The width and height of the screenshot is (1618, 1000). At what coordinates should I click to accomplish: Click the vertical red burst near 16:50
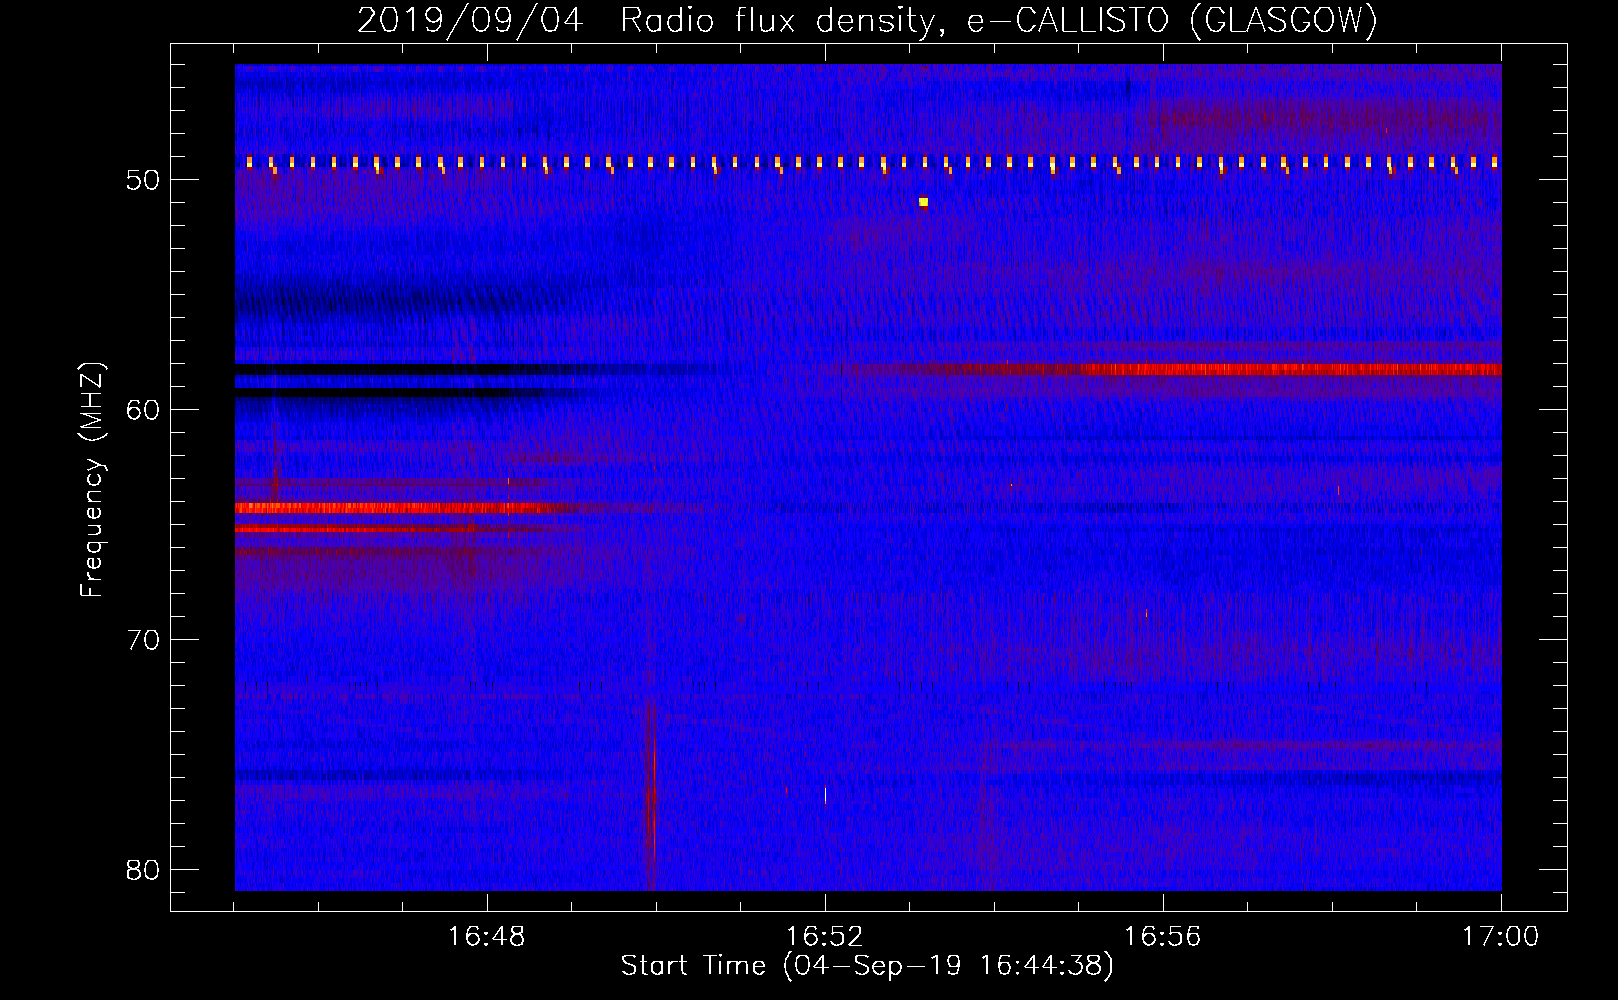(x=651, y=795)
